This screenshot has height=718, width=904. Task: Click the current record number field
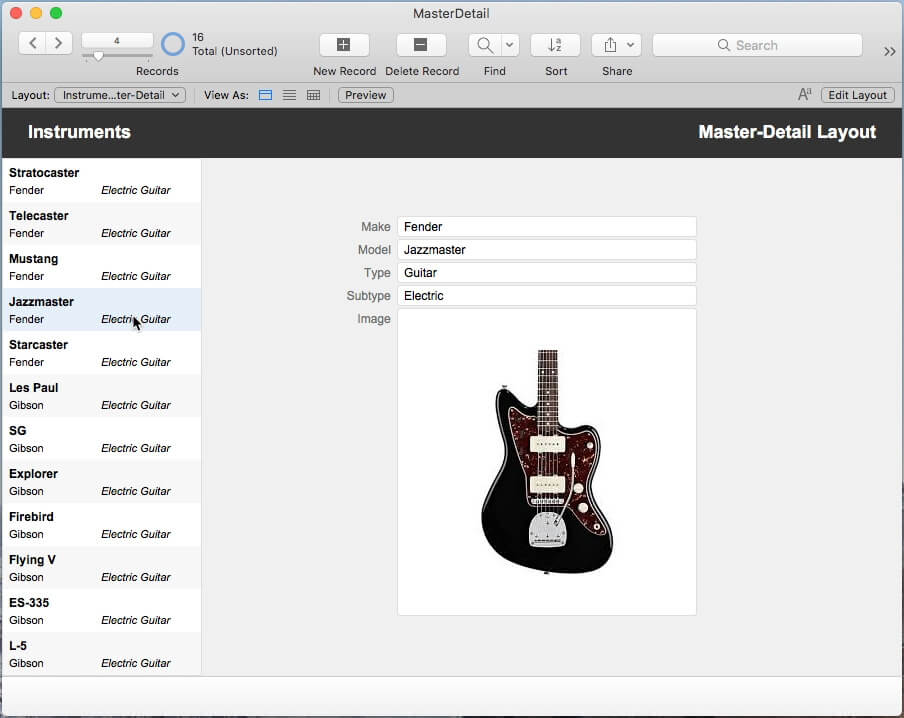117,40
